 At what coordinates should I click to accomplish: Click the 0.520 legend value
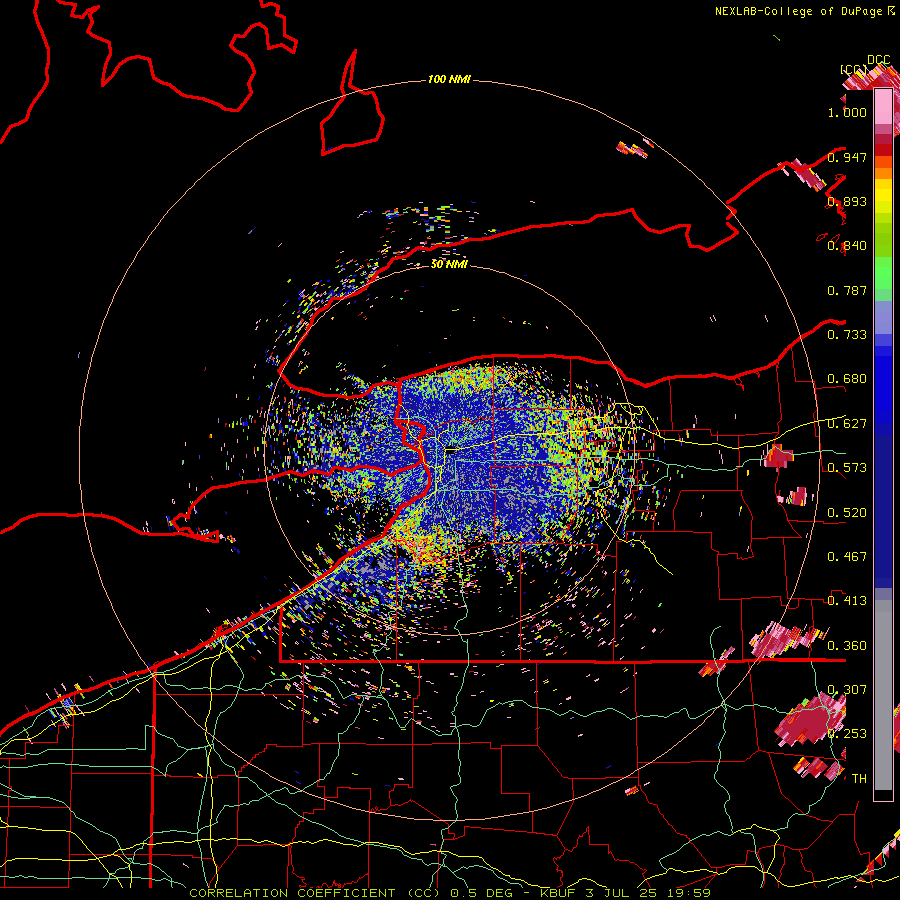pos(847,512)
